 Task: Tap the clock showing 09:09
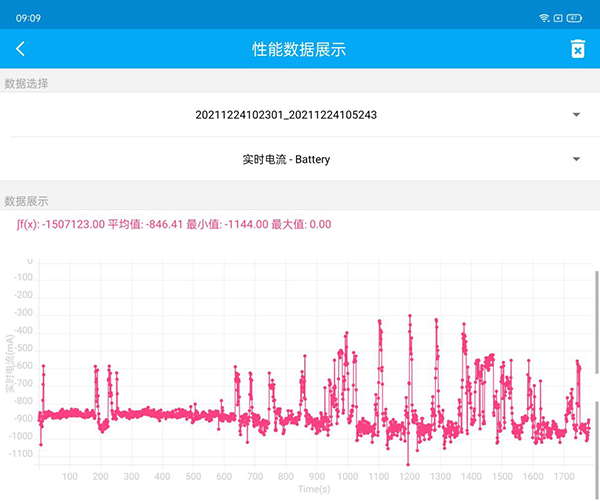tap(29, 18)
